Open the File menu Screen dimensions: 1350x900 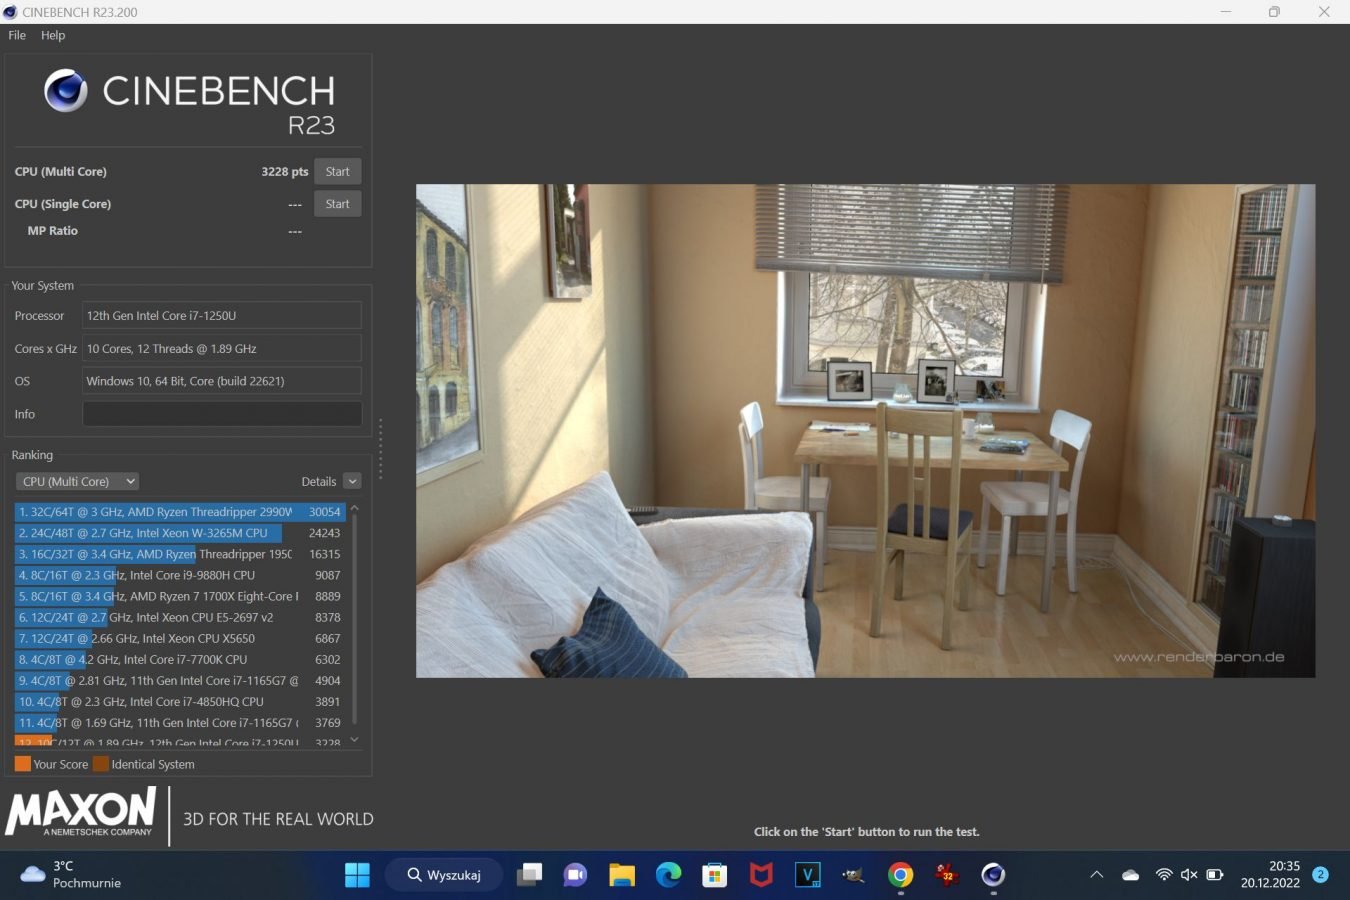pyautogui.click(x=17, y=35)
